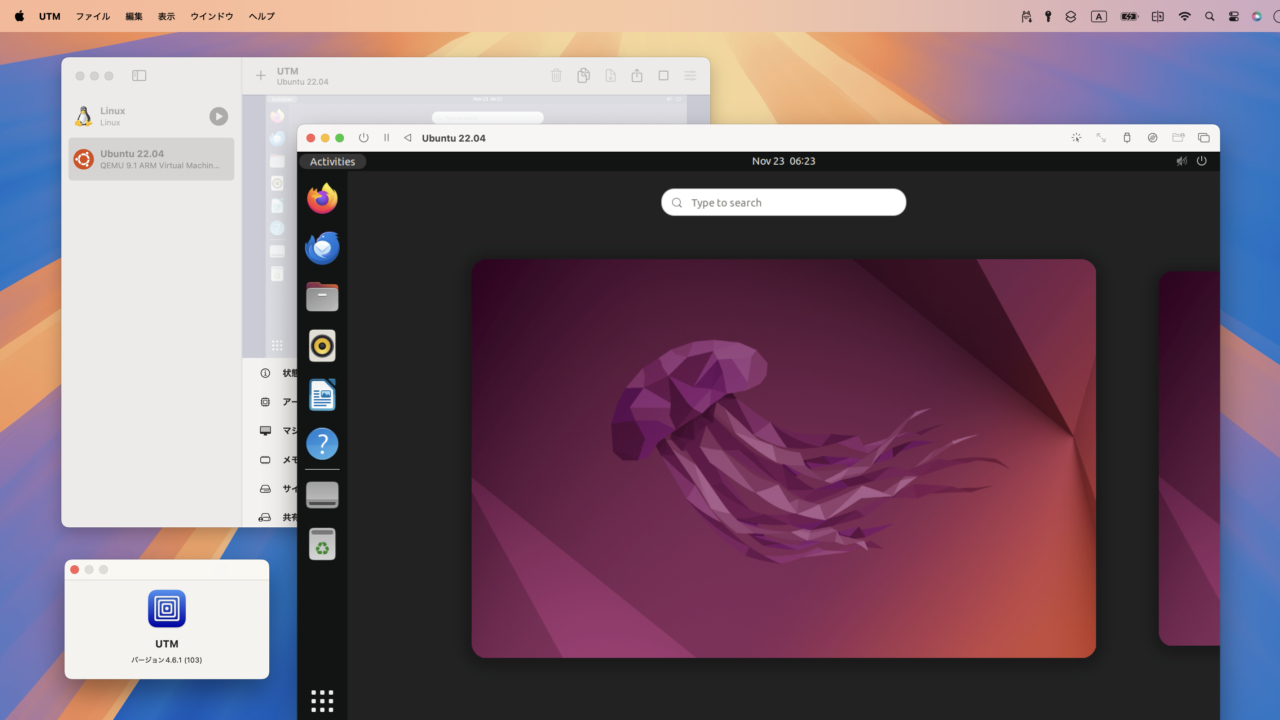Open Ubuntu system menu via volume icon
Viewport: 1280px width, 720px height.
(1181, 161)
